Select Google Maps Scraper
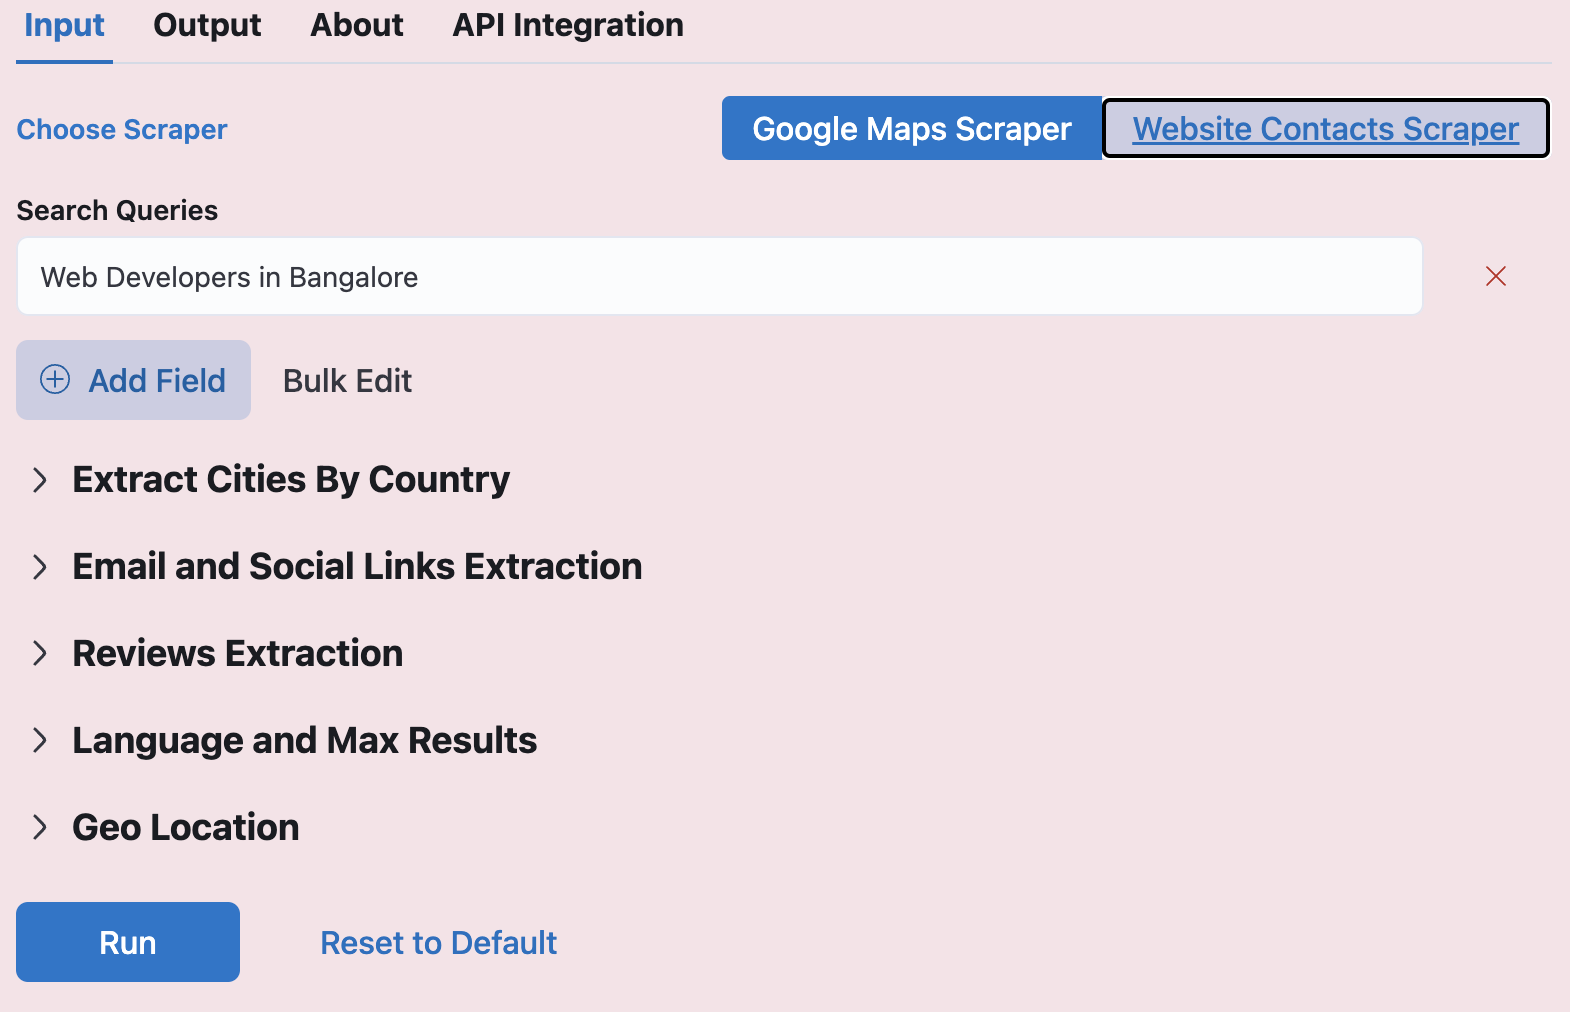This screenshot has height=1012, width=1570. pos(911,128)
